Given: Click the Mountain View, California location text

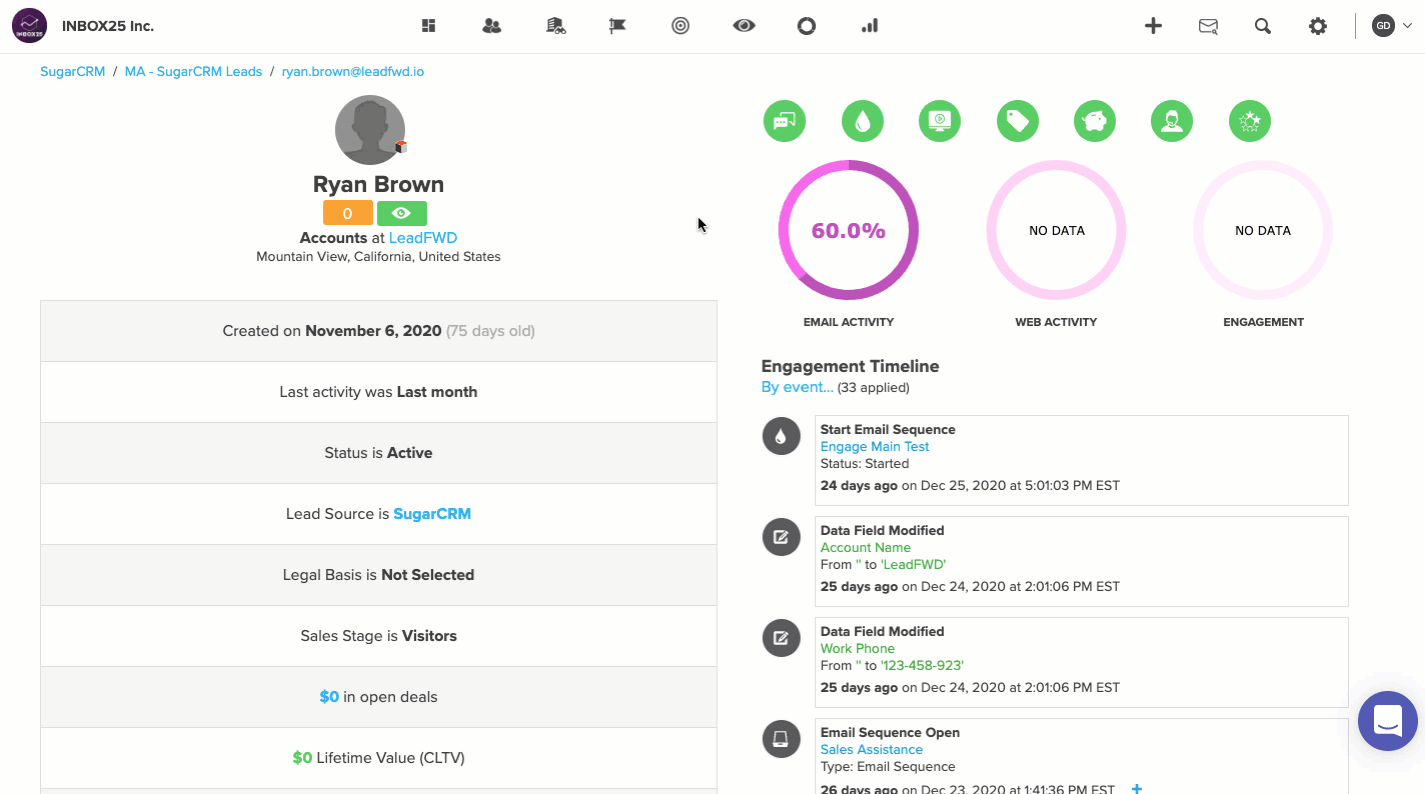Looking at the screenshot, I should (x=378, y=257).
